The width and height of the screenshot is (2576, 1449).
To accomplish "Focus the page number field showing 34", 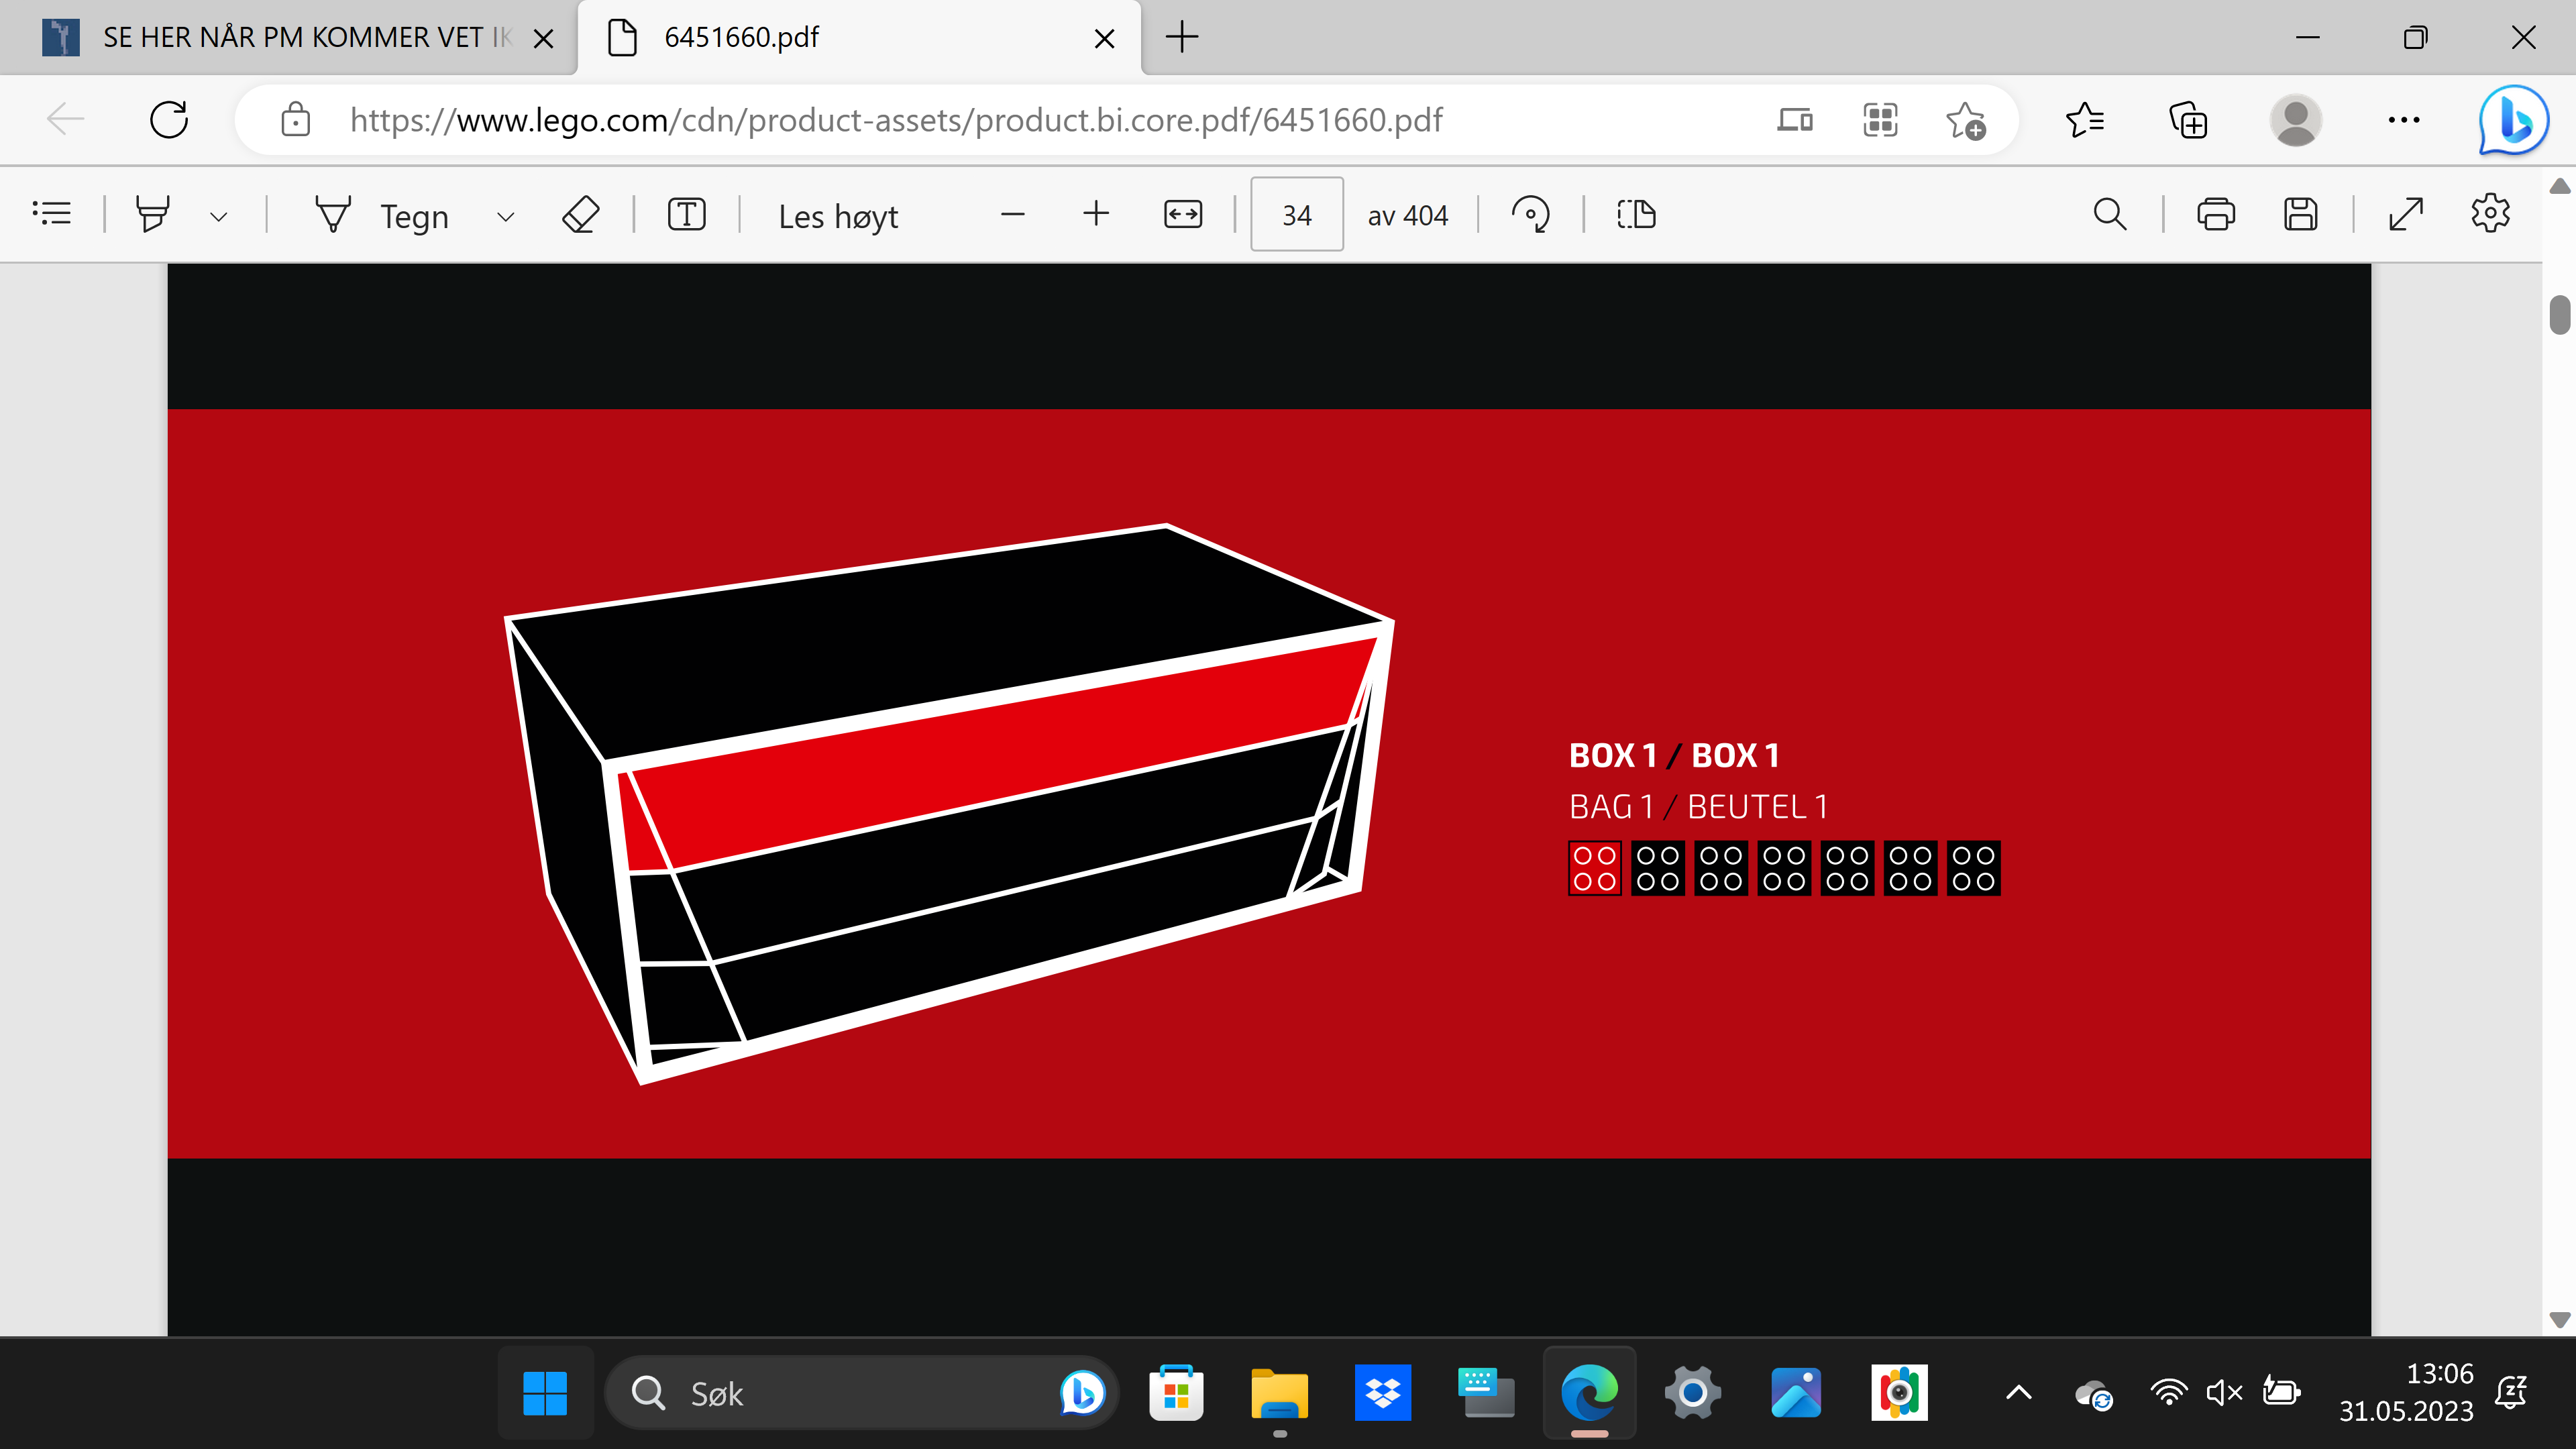I will coord(1297,215).
